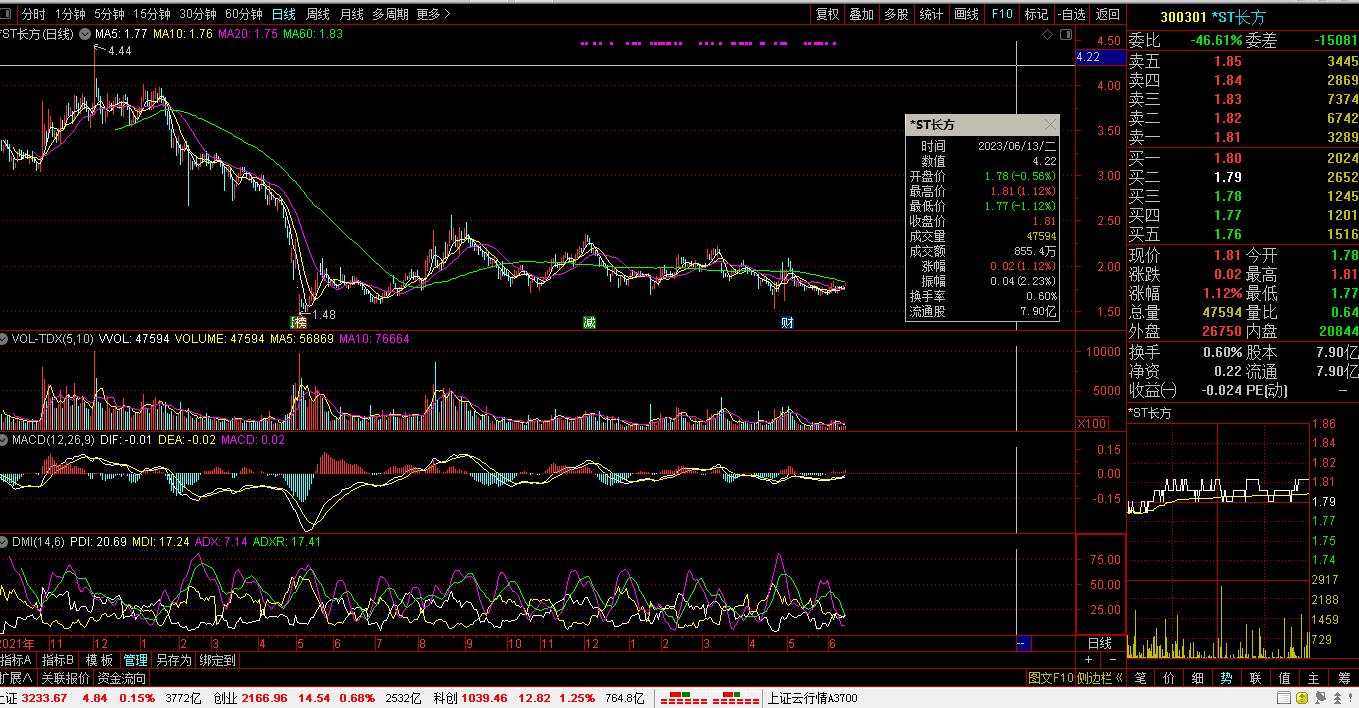Click the 榜 event marker on the chart

pyautogui.click(x=299, y=322)
